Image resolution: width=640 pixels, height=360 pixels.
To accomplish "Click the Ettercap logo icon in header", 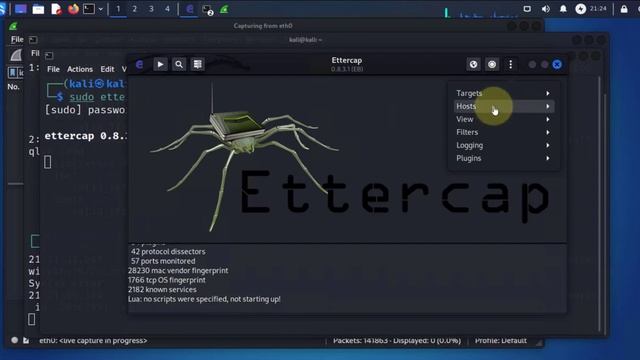I will pos(140,64).
